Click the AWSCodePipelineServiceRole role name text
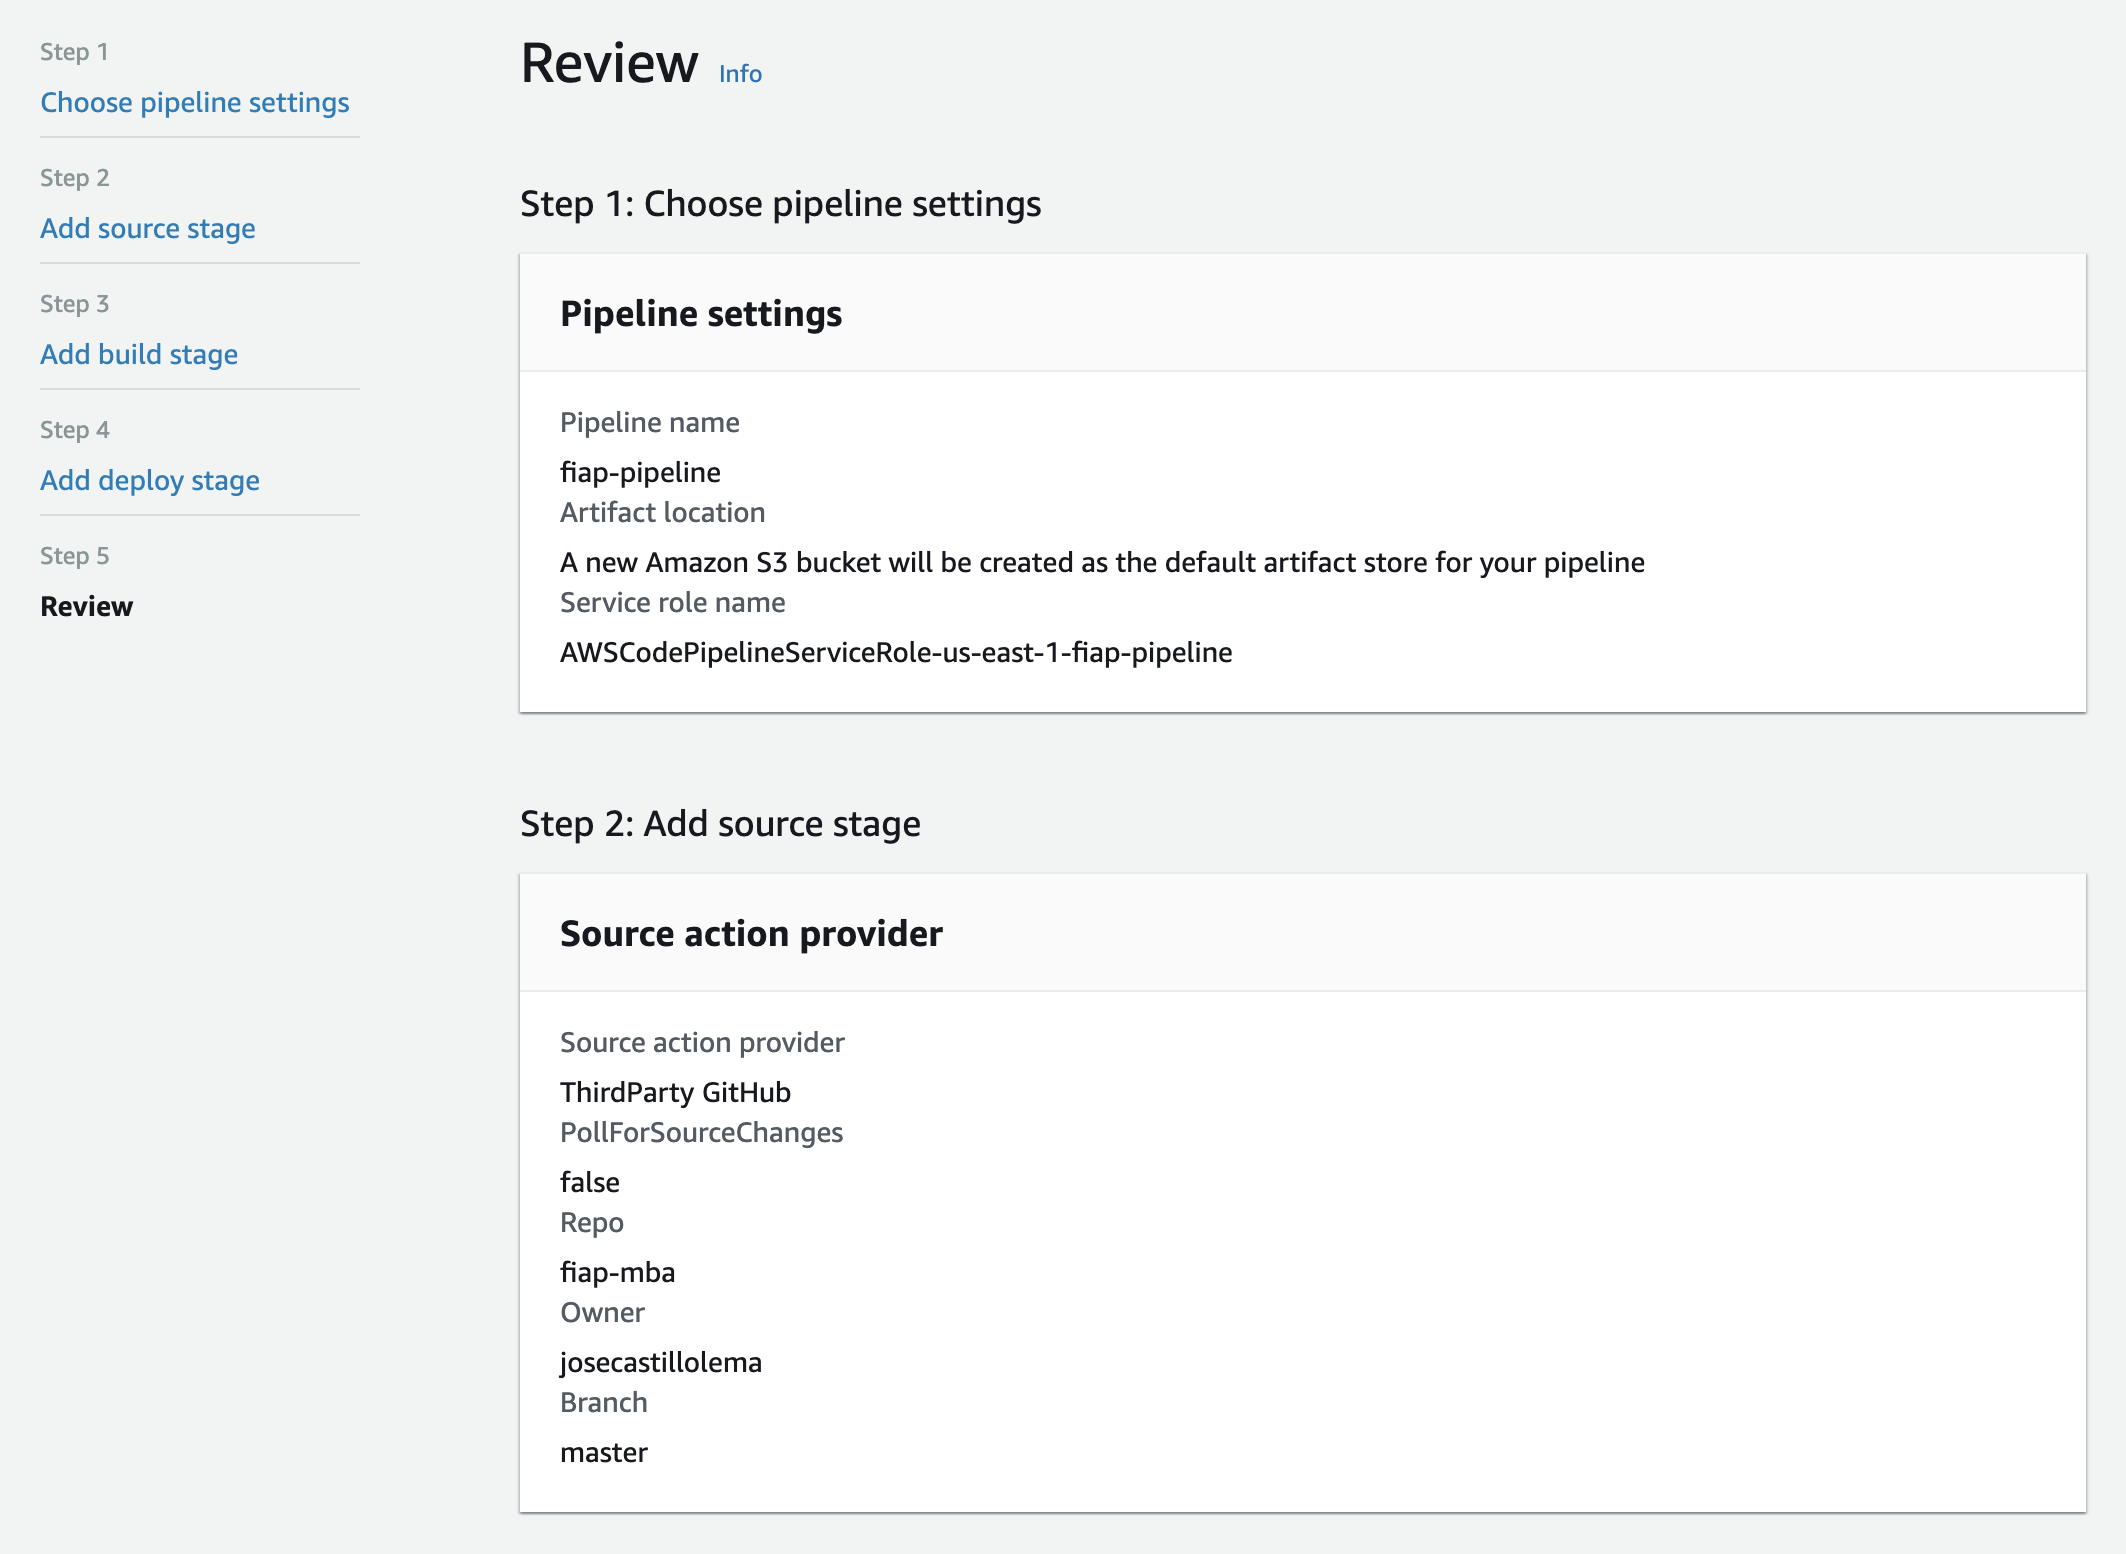 click(896, 652)
